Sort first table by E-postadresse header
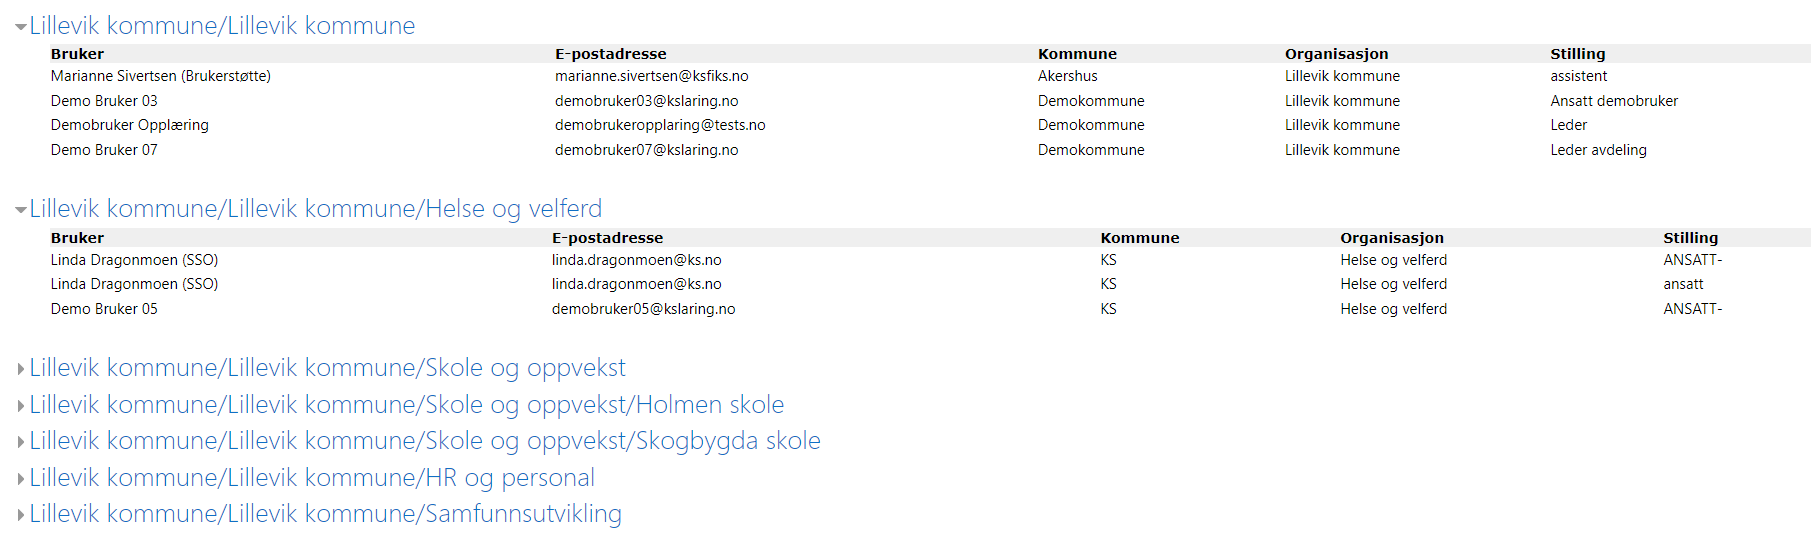 (x=611, y=54)
